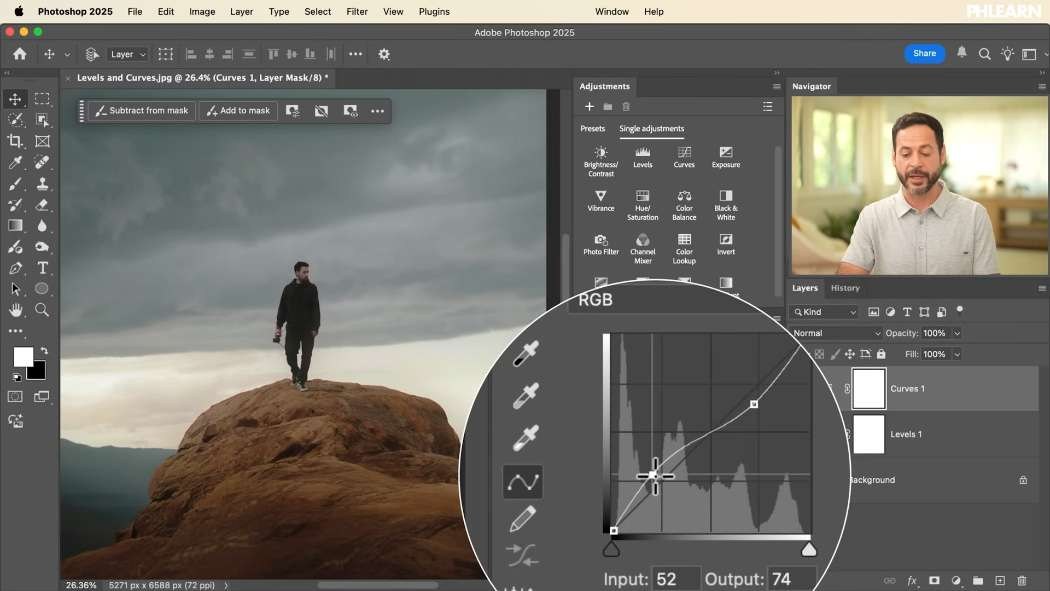Toggle view mask overlay in task bar
This screenshot has height=591, width=1050.
point(350,111)
